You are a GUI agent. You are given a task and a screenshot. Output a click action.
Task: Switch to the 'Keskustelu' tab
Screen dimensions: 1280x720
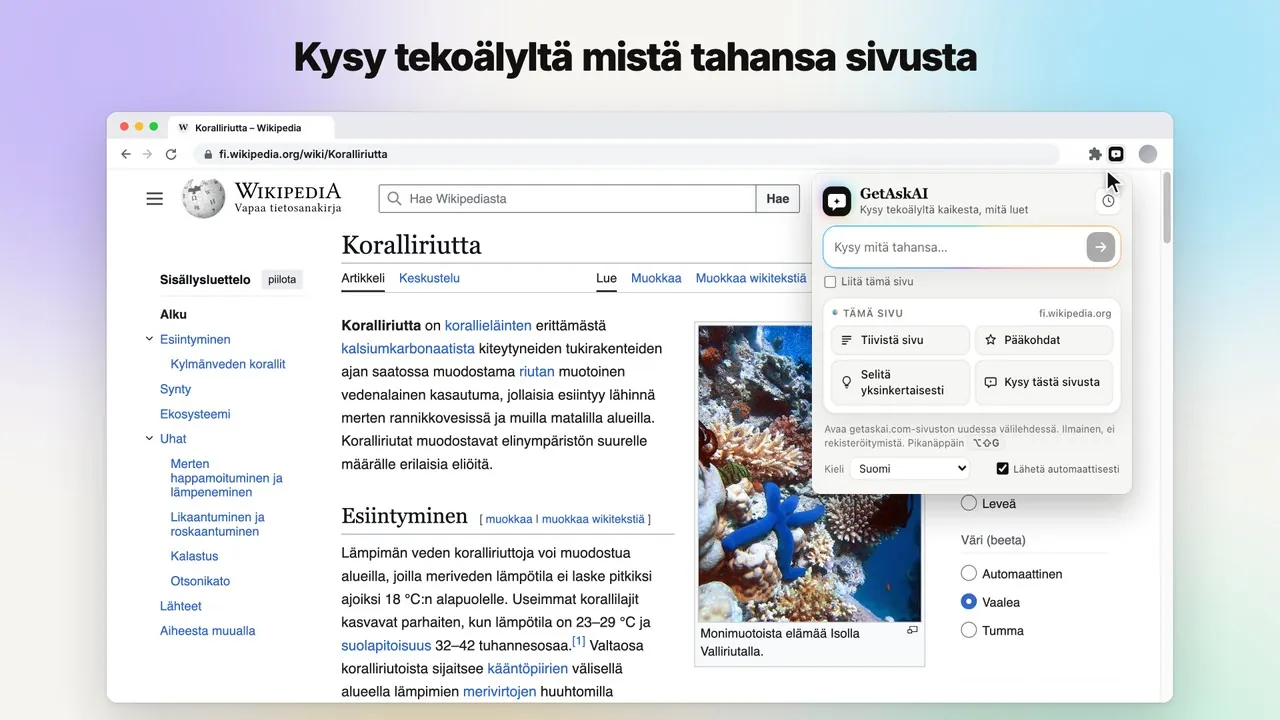coord(429,278)
